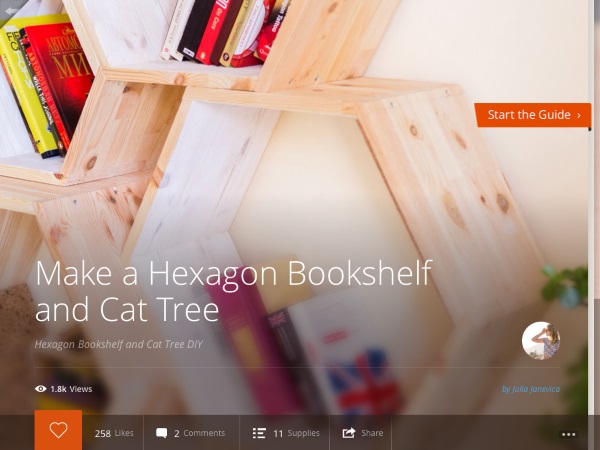Screen dimensions: 600x450
Task: Click the 258 Likes count
Action: (x=114, y=433)
